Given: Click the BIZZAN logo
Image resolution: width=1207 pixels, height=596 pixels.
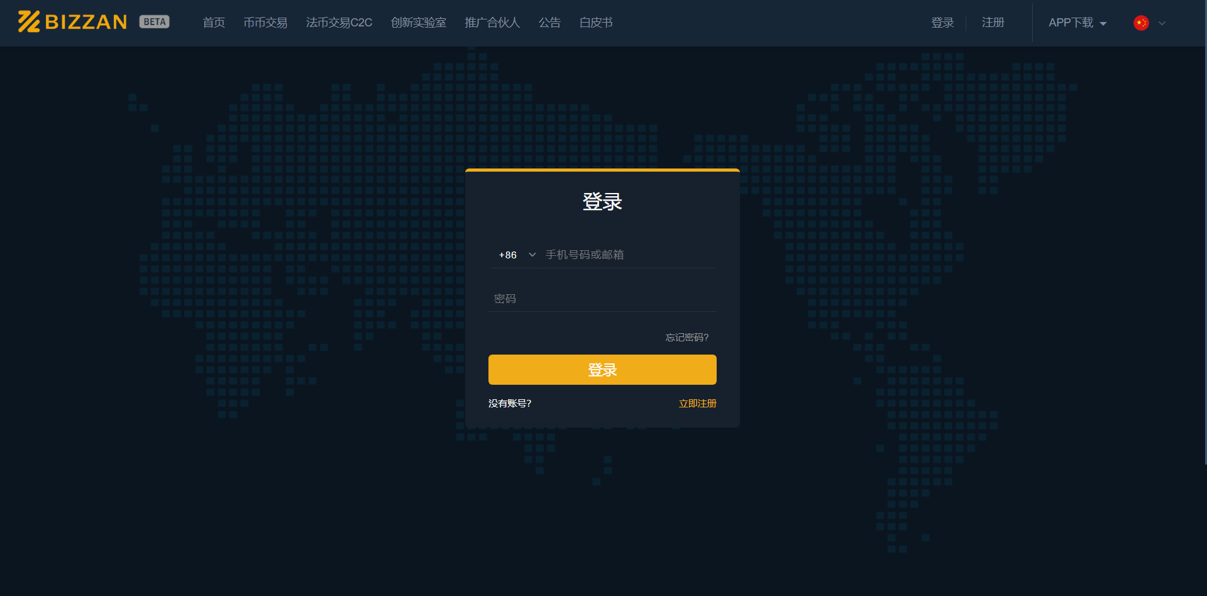Looking at the screenshot, I should tap(72, 22).
